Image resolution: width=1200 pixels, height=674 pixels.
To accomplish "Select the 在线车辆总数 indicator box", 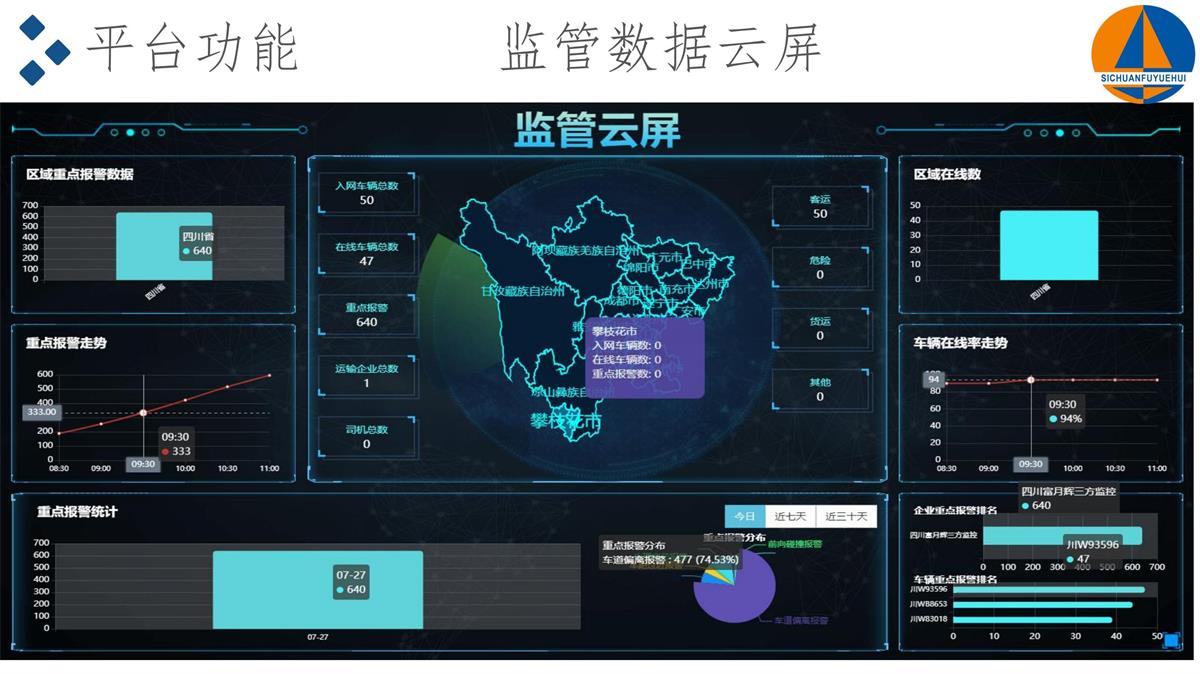I will click(x=366, y=253).
